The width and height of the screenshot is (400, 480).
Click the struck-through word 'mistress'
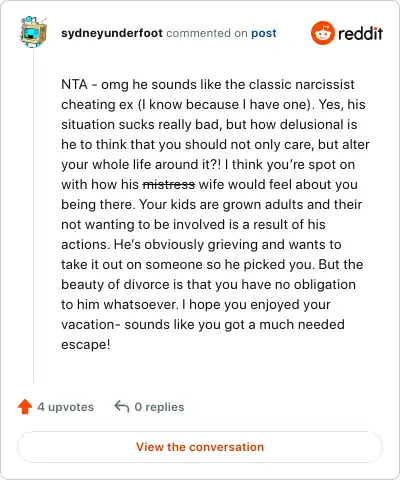[x=169, y=184]
